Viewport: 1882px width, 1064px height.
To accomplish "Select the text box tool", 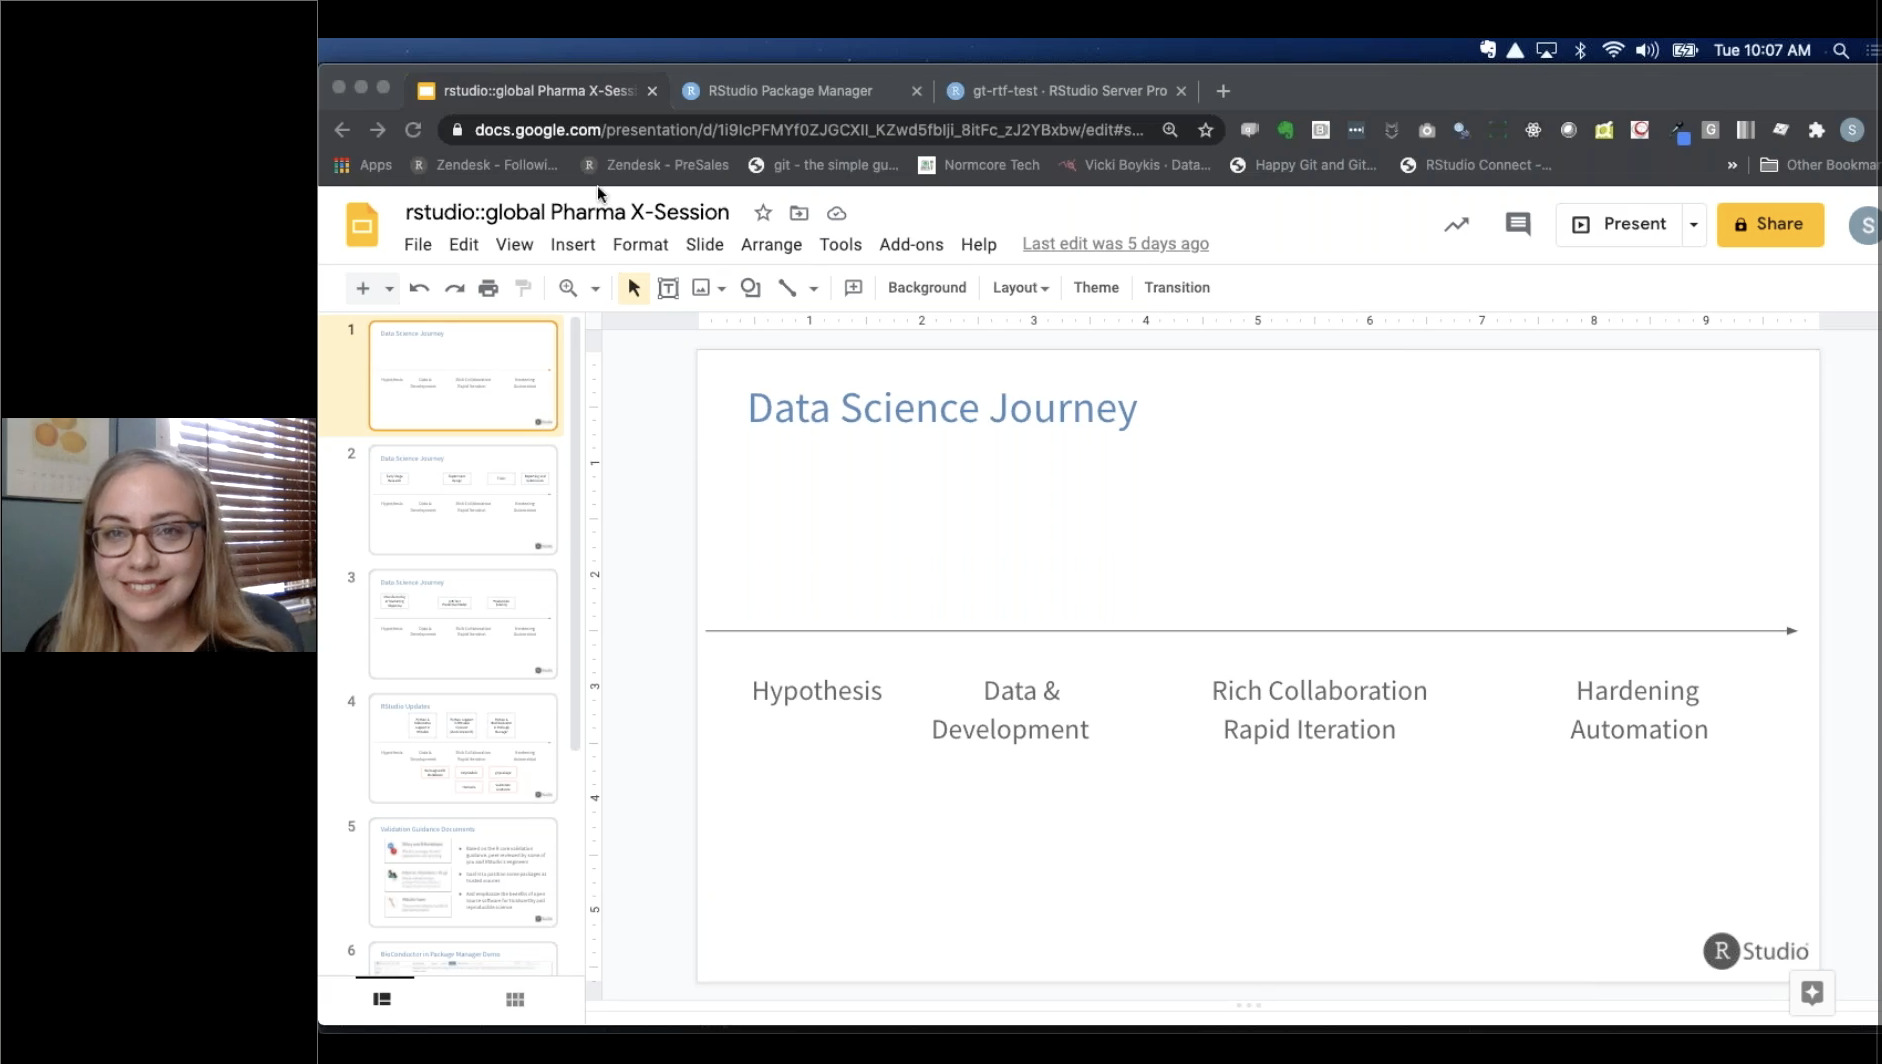I will pos(668,288).
